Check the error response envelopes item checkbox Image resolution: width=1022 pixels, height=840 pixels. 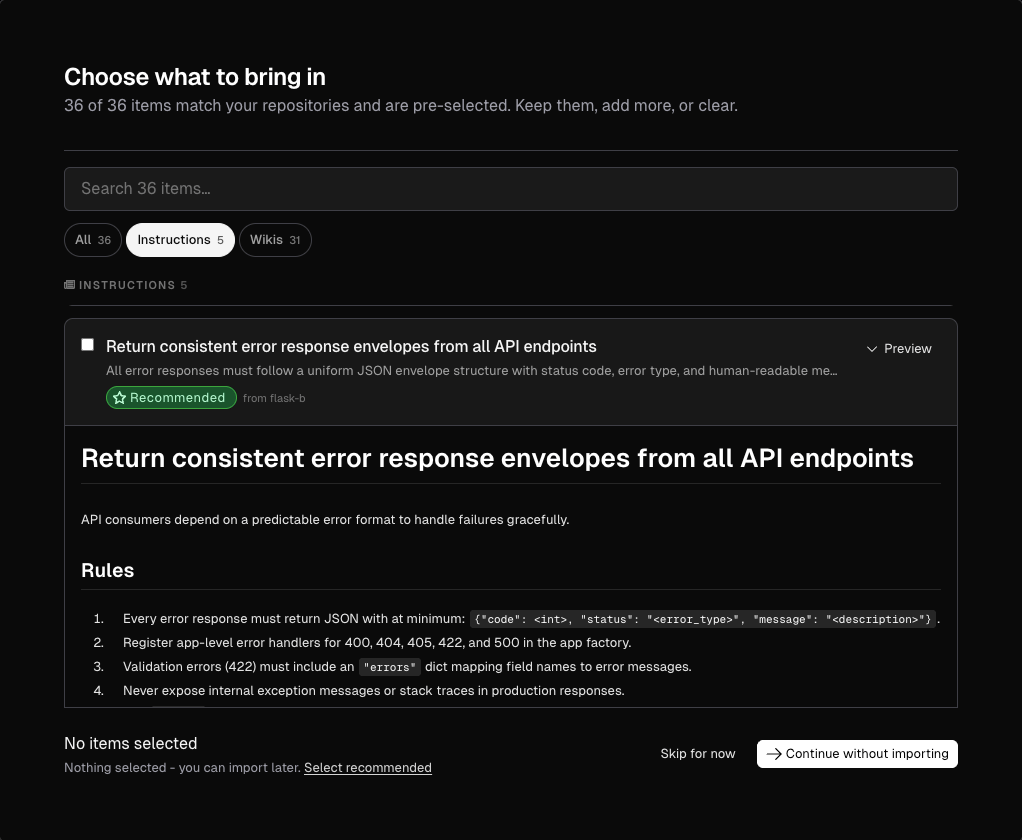tap(87, 345)
